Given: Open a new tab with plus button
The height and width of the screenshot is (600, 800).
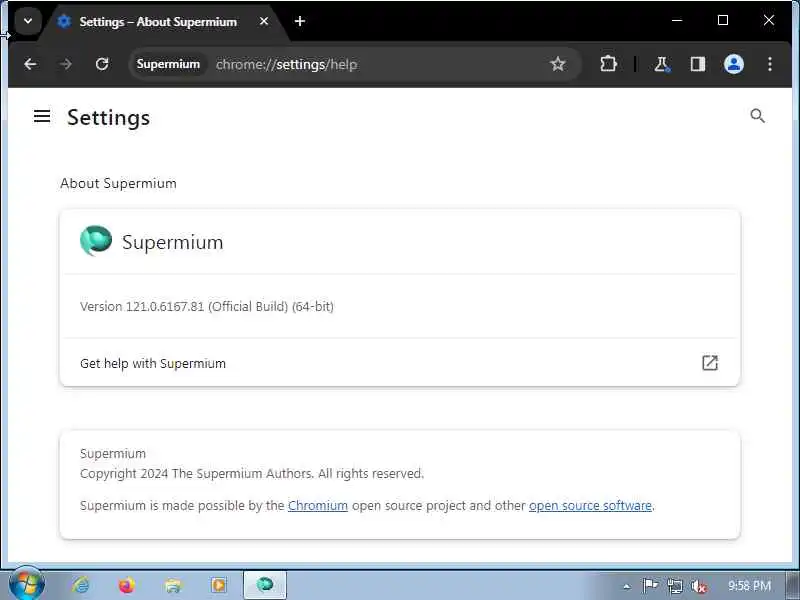Looking at the screenshot, I should [x=300, y=21].
